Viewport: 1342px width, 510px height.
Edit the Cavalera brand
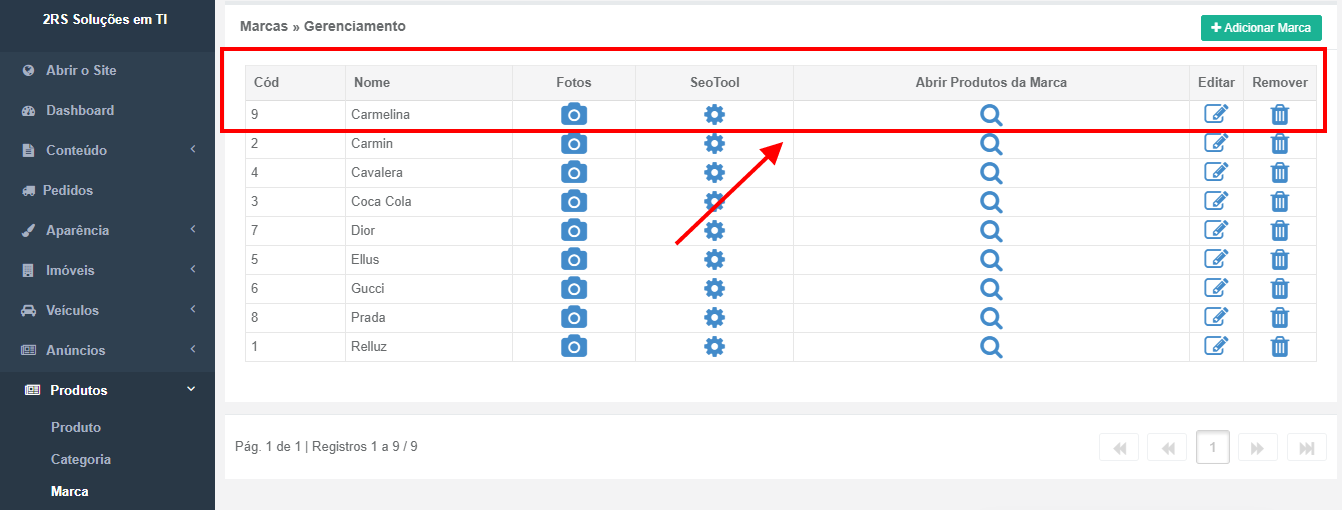point(1216,172)
